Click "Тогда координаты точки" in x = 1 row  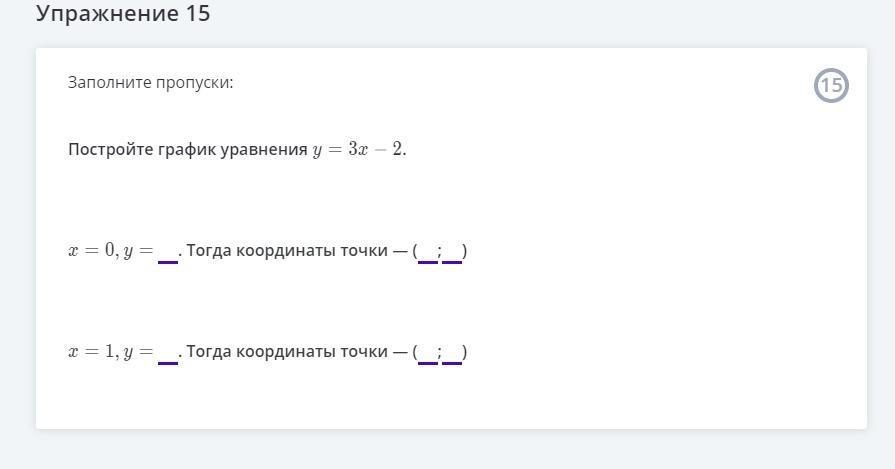286,352
